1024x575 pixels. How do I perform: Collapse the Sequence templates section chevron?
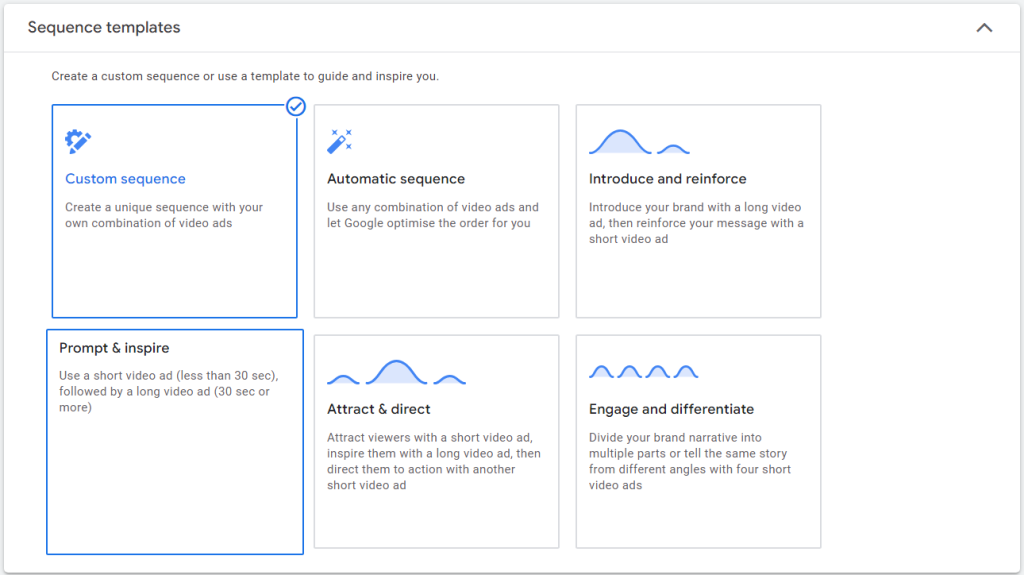click(x=984, y=28)
